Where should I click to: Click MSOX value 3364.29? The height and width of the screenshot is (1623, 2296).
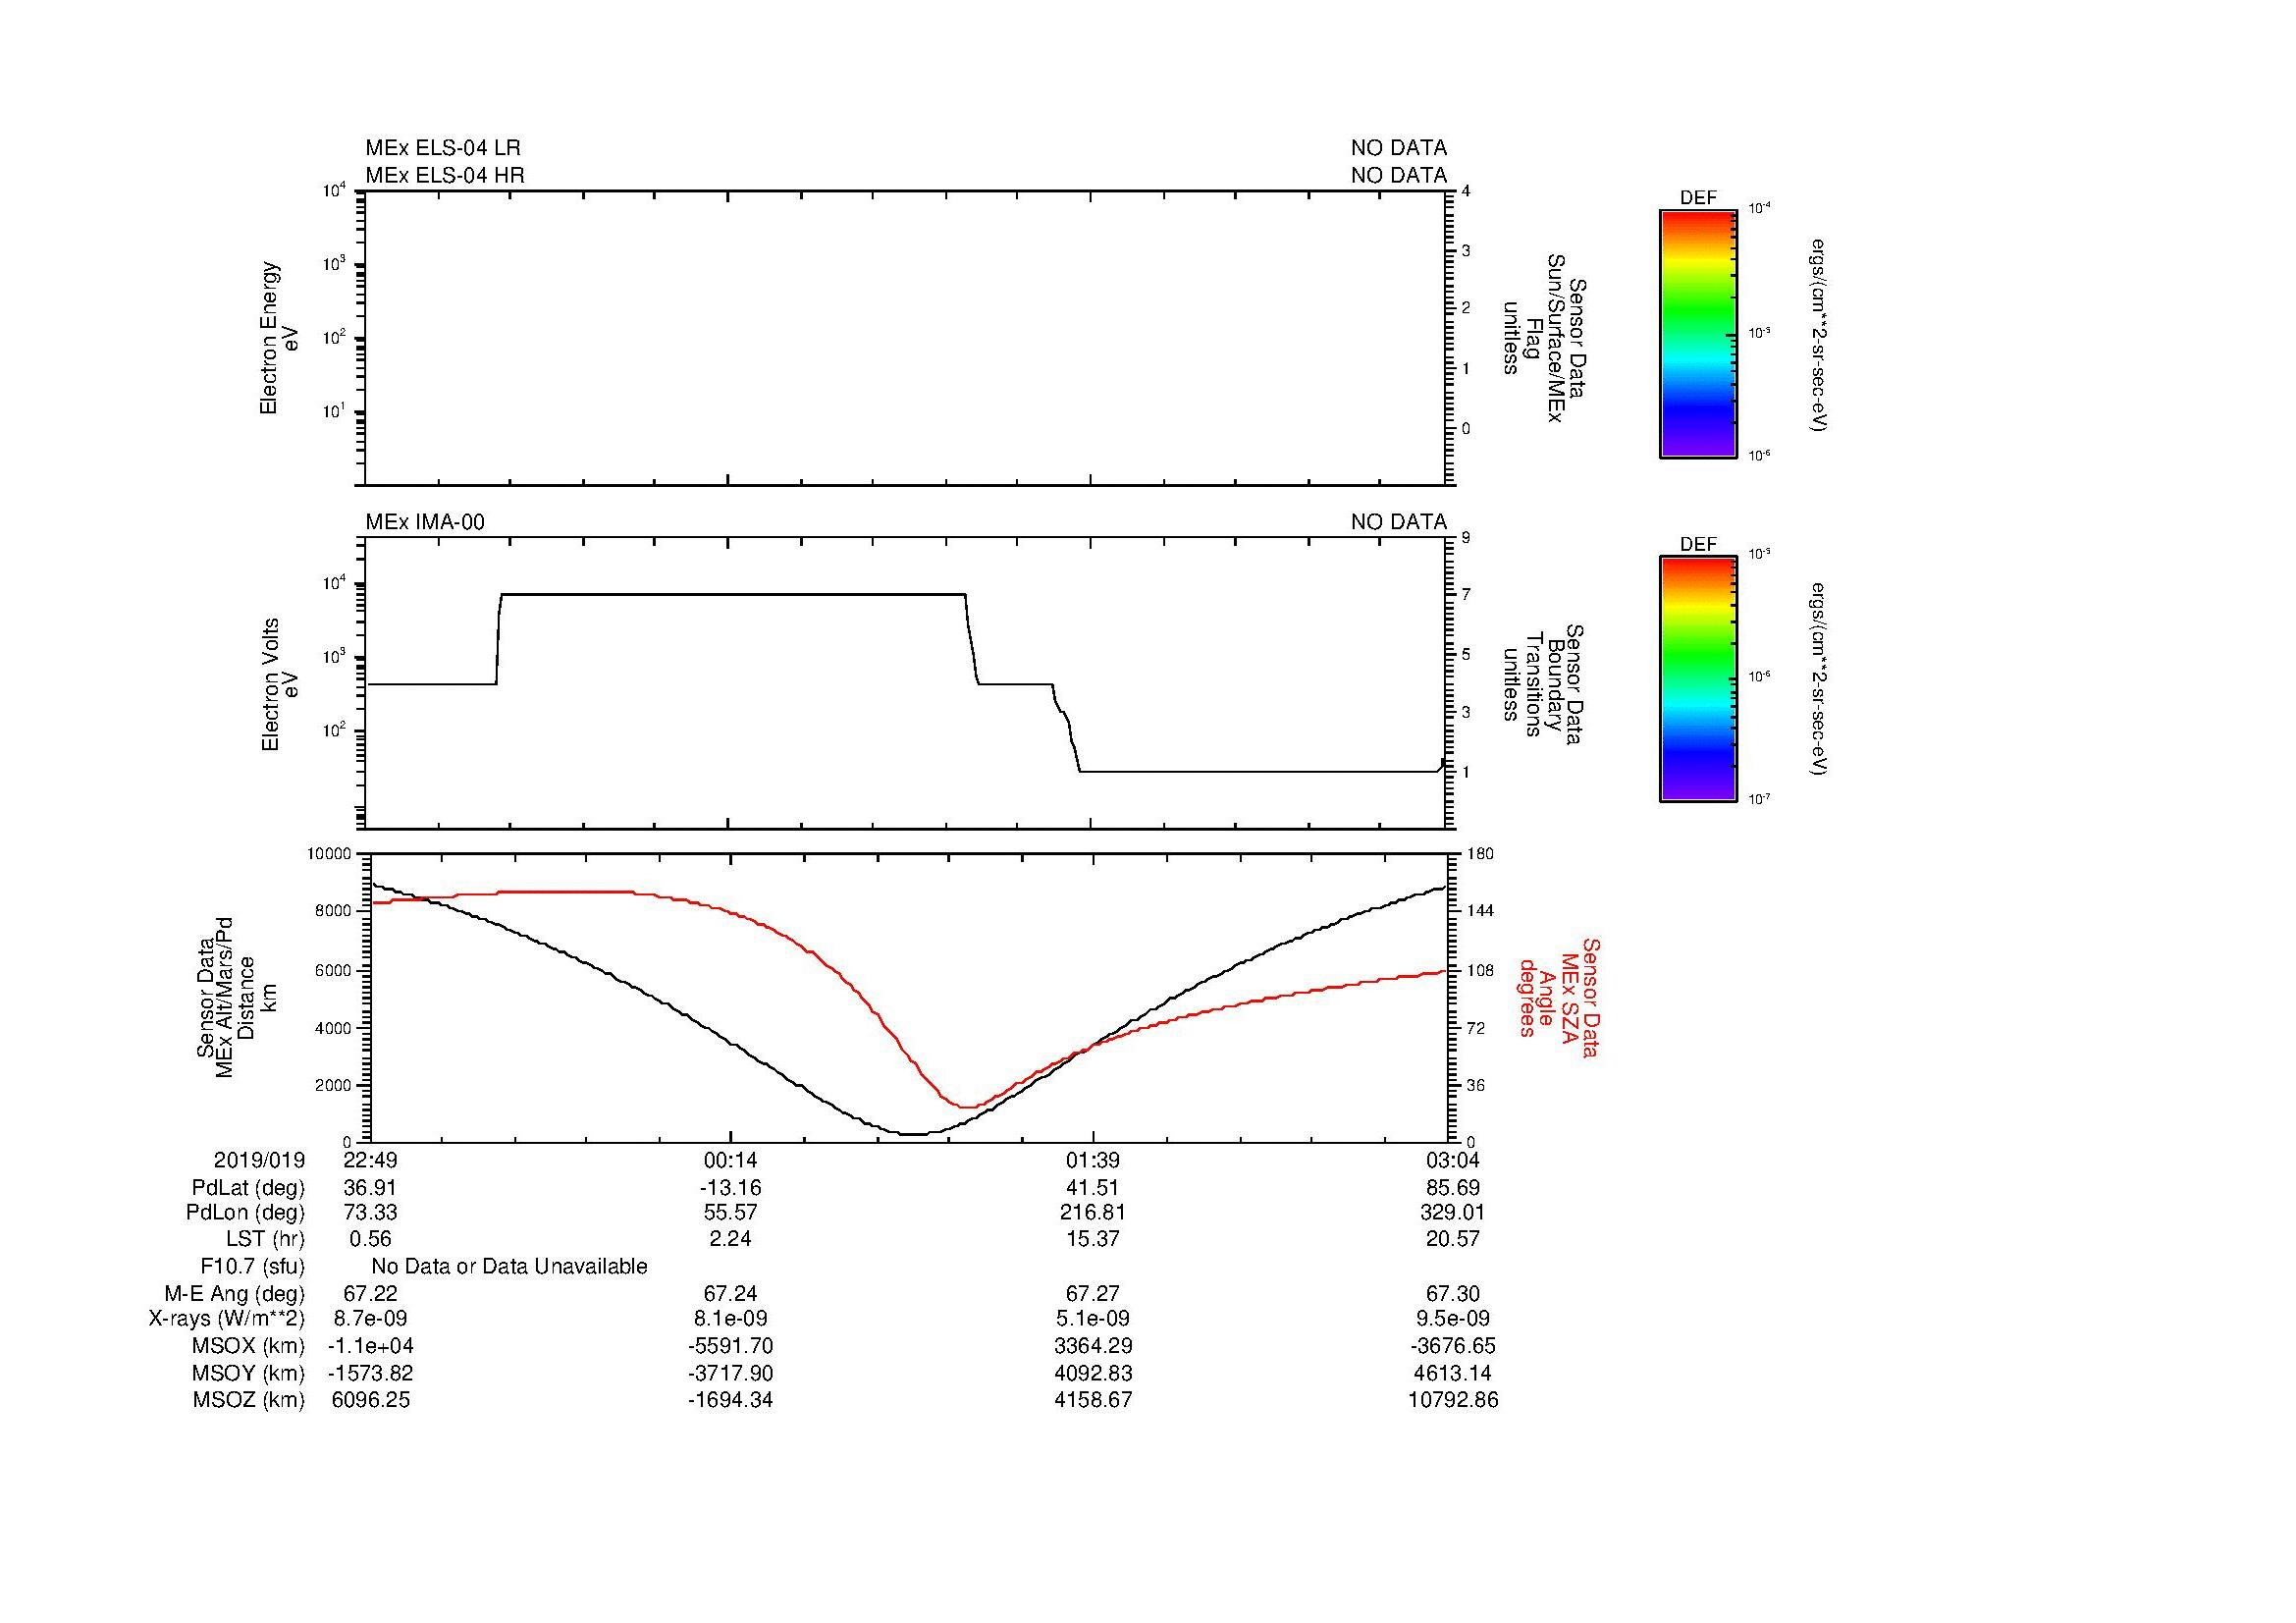tap(1093, 1347)
